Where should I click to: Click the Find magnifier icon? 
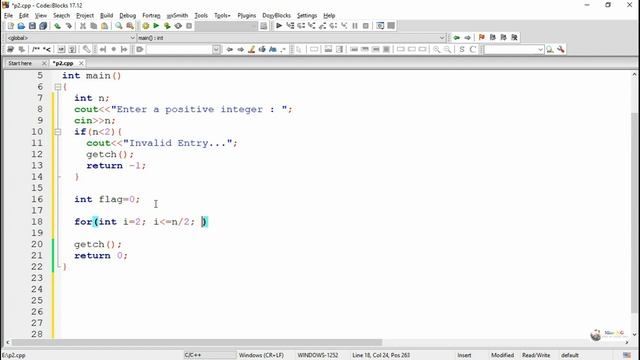coord(119,26)
